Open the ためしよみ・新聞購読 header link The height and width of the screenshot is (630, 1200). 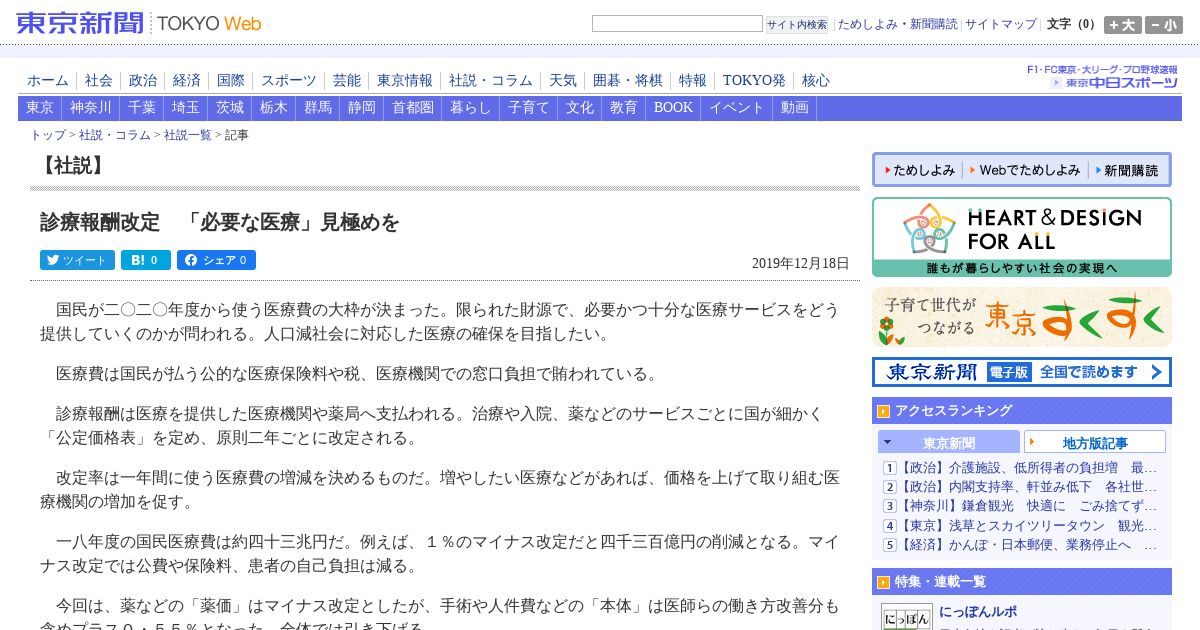[x=897, y=24]
